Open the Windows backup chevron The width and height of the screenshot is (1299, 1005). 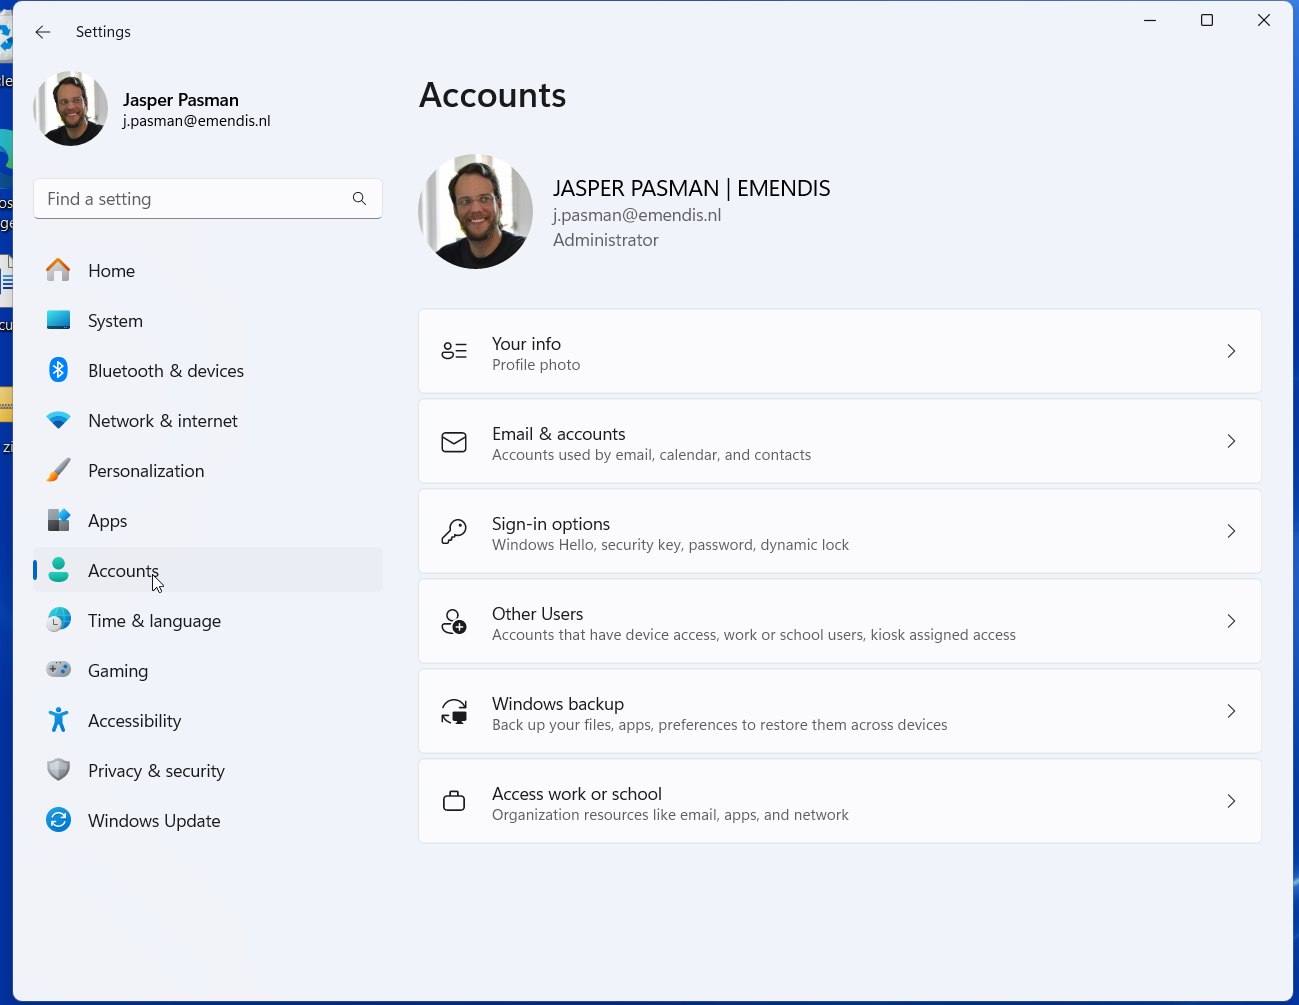coord(1231,711)
